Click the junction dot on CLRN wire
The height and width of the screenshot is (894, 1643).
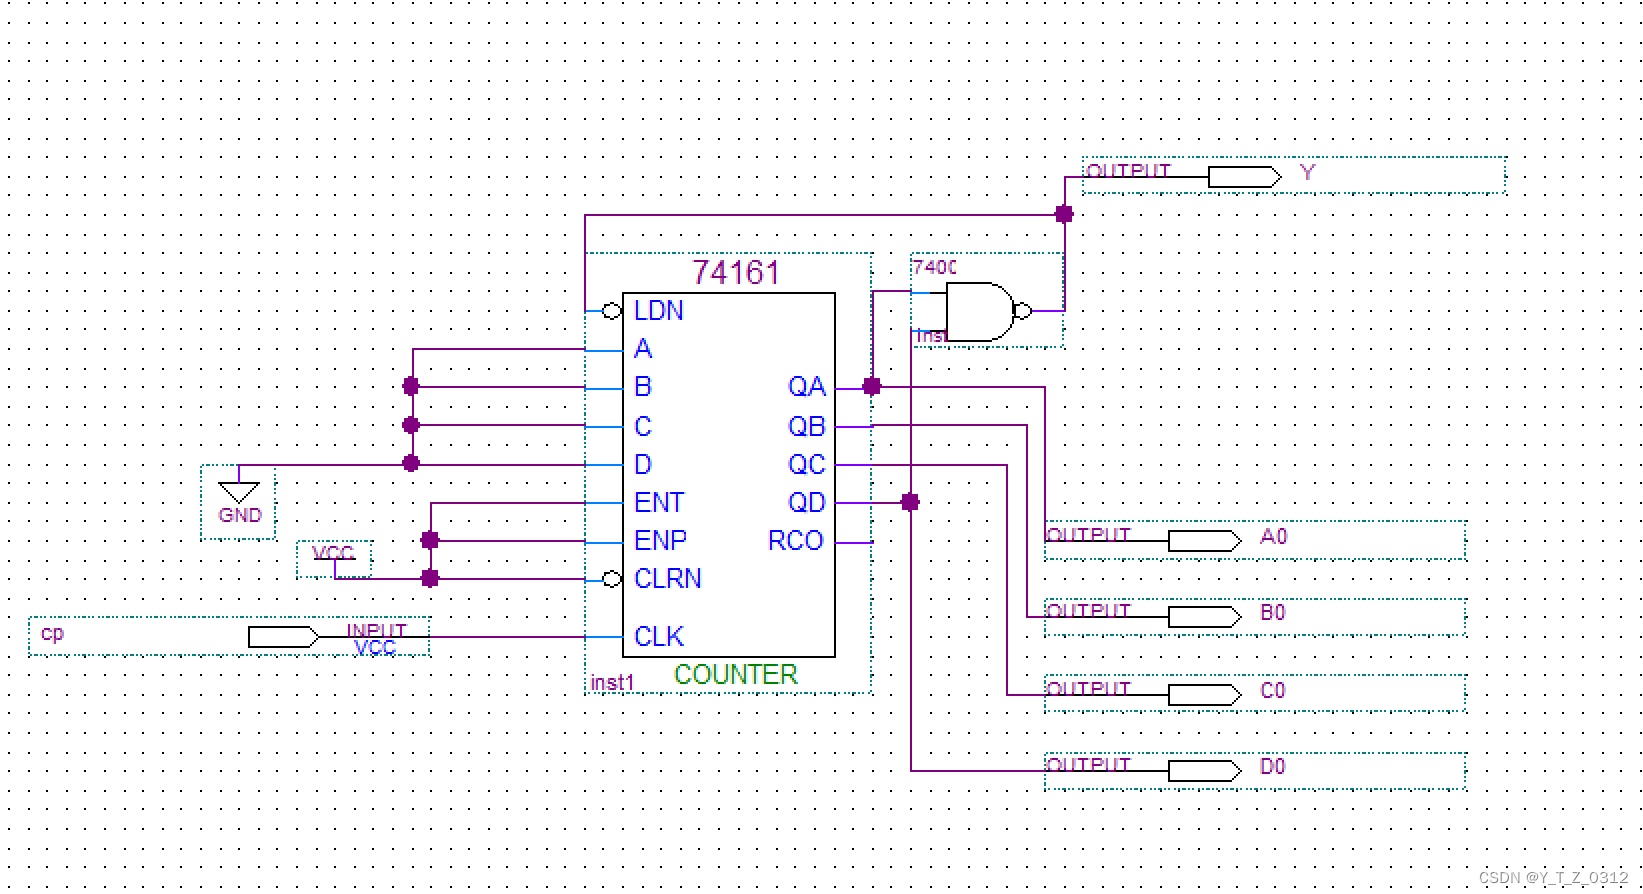(430, 578)
